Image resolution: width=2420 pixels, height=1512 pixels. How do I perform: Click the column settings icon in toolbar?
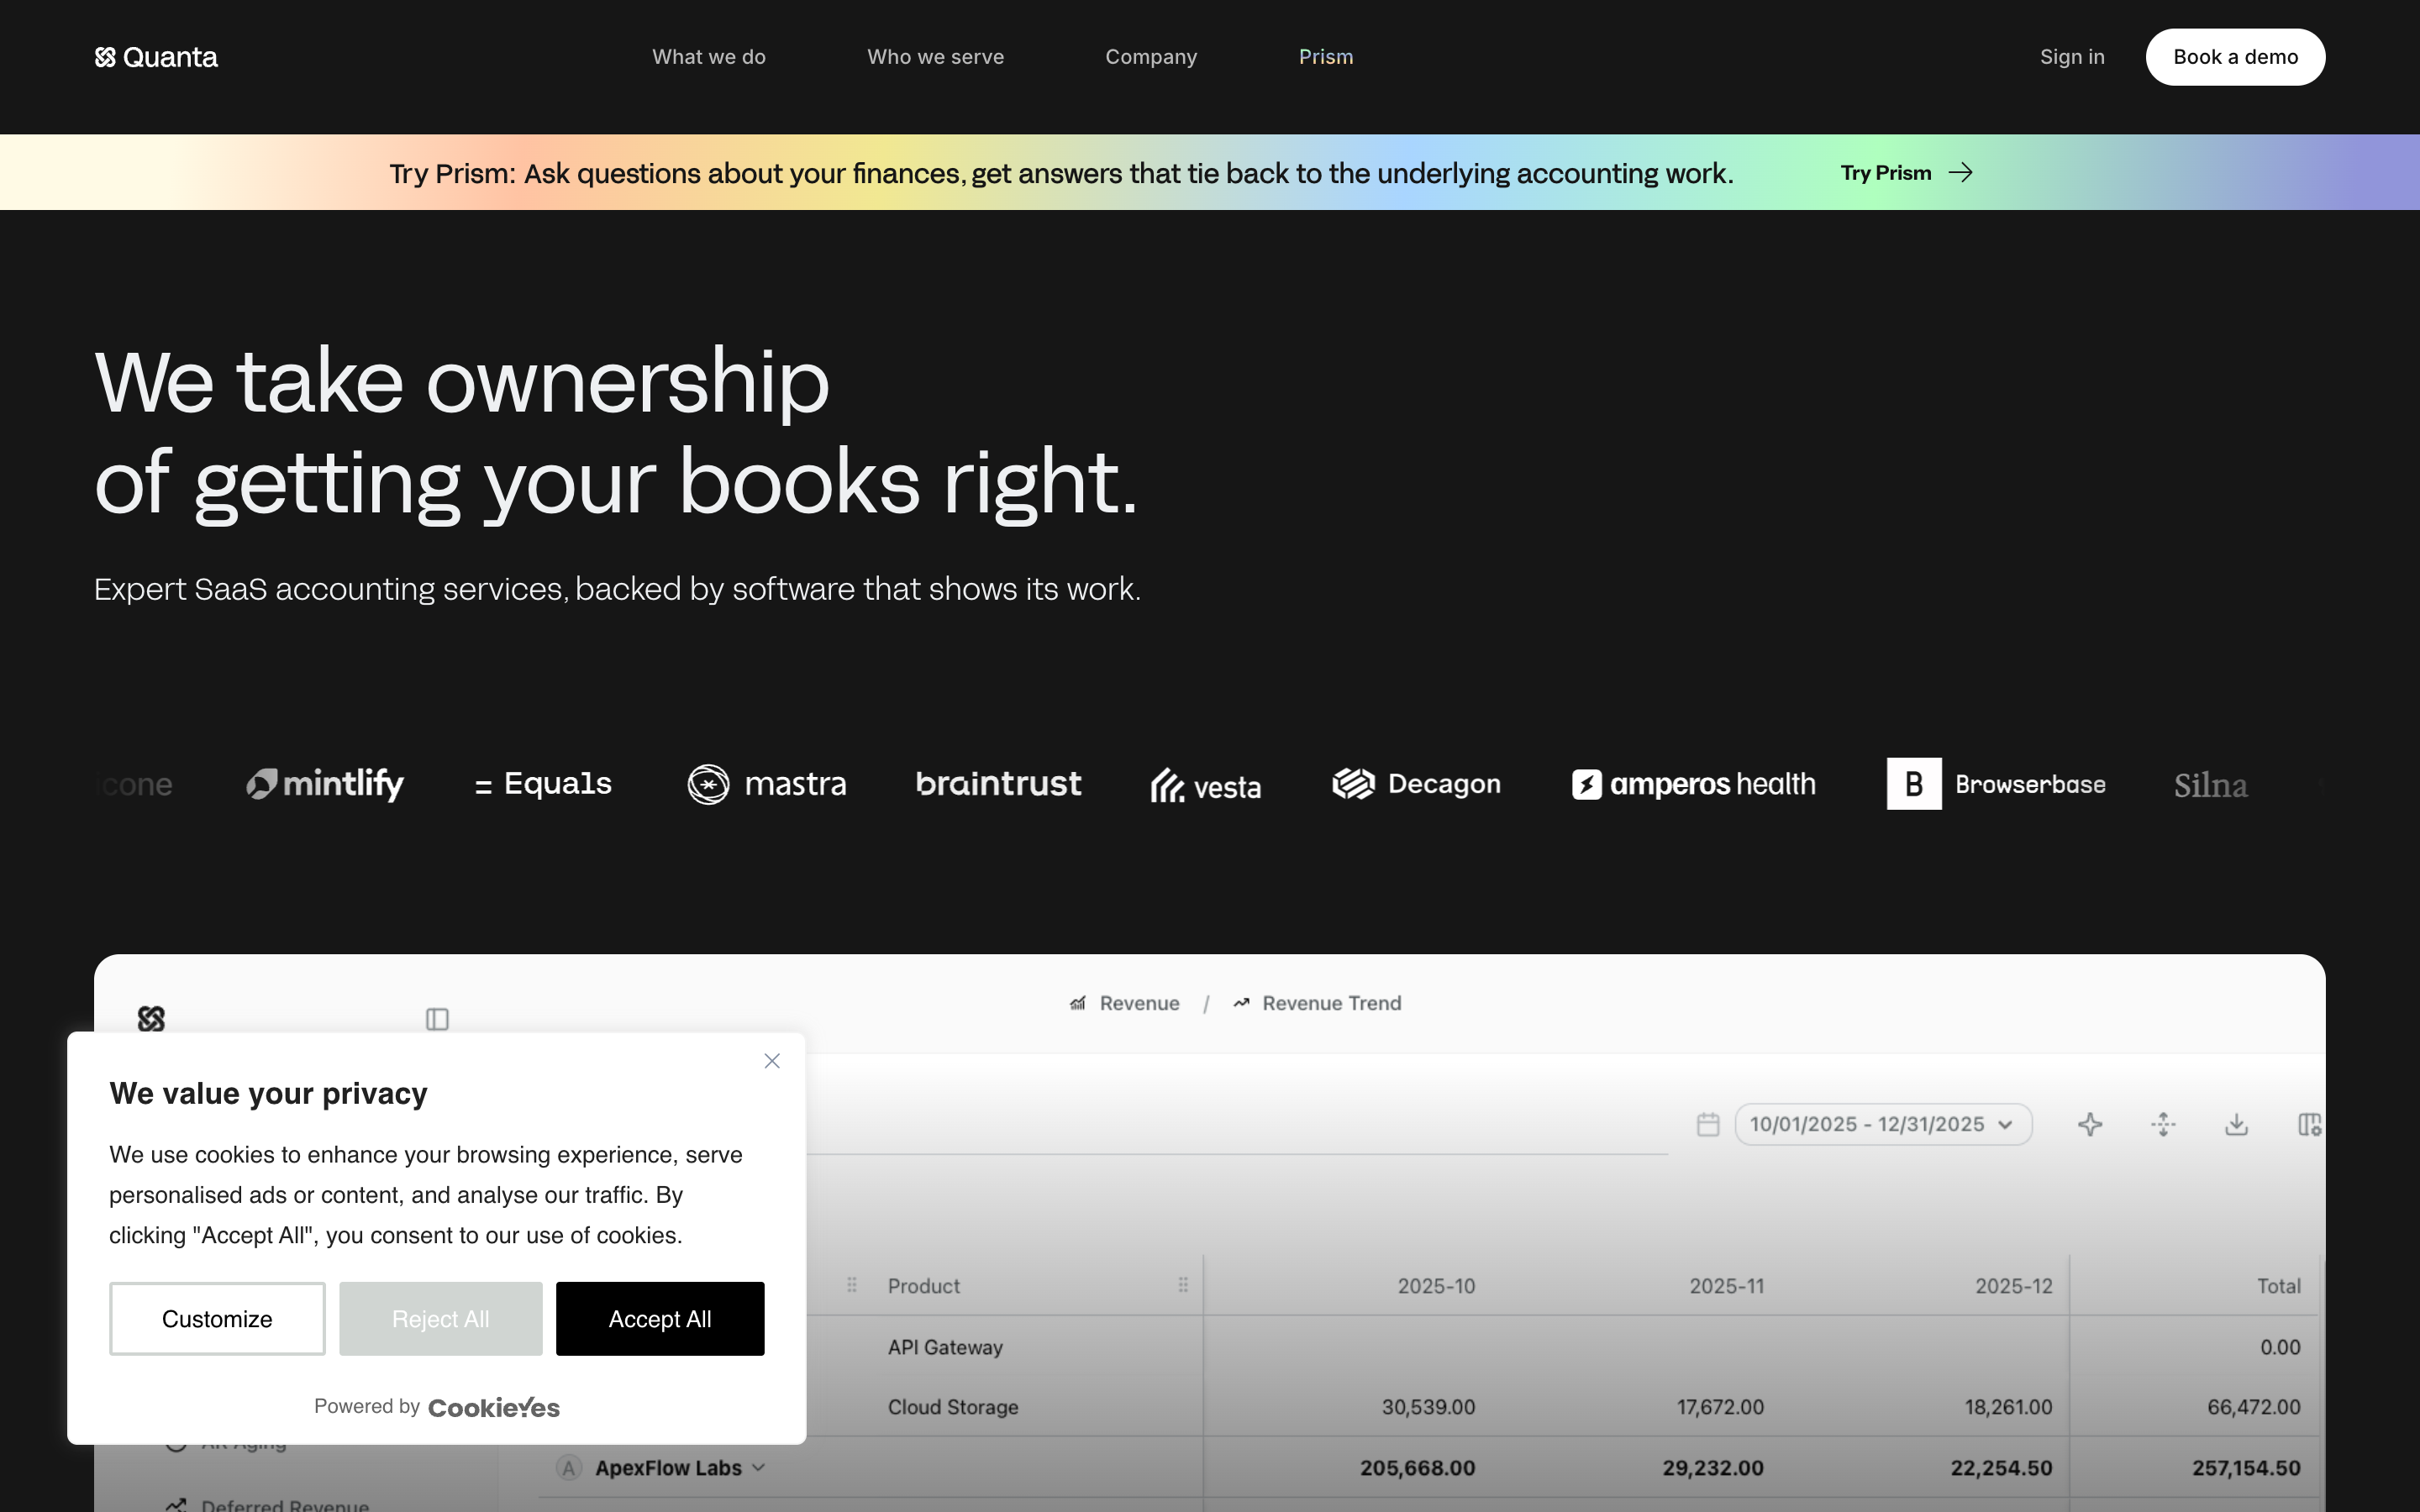click(x=2310, y=1125)
